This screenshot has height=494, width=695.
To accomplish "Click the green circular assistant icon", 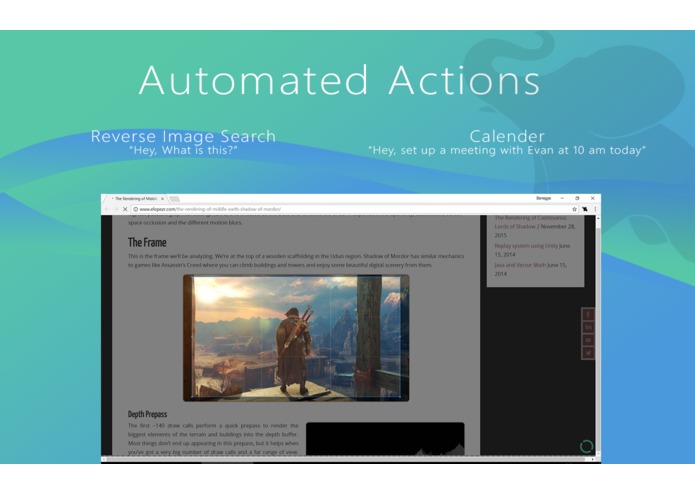I will 586,446.
